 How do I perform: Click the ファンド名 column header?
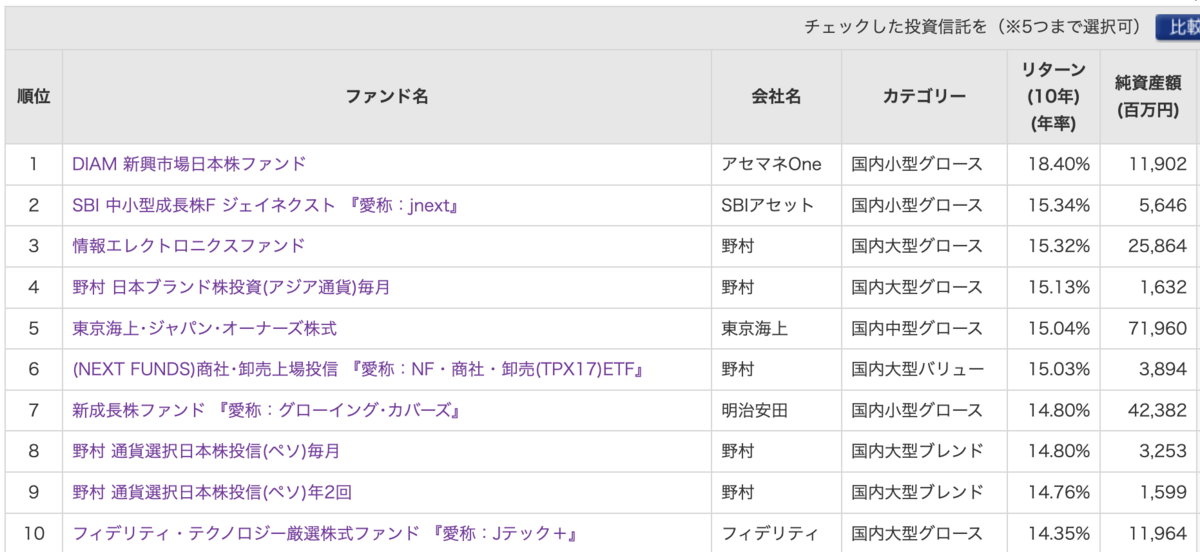[387, 97]
